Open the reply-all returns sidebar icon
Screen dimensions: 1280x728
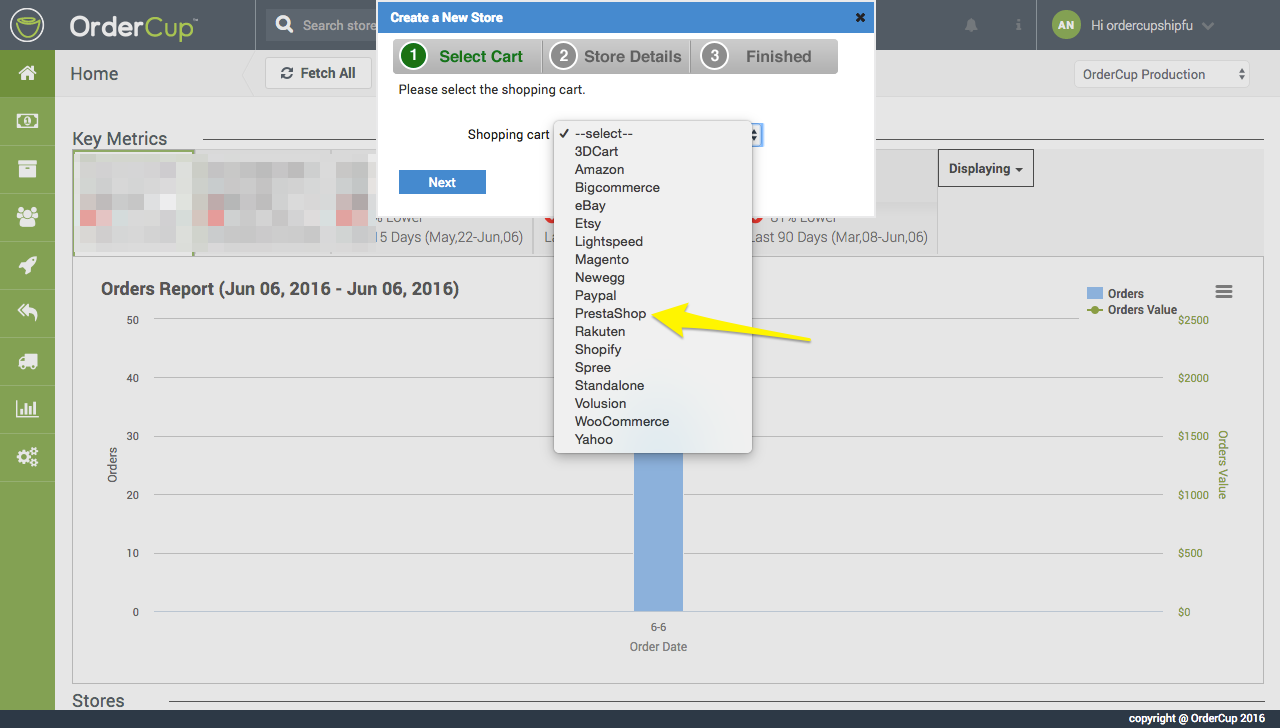click(x=27, y=313)
